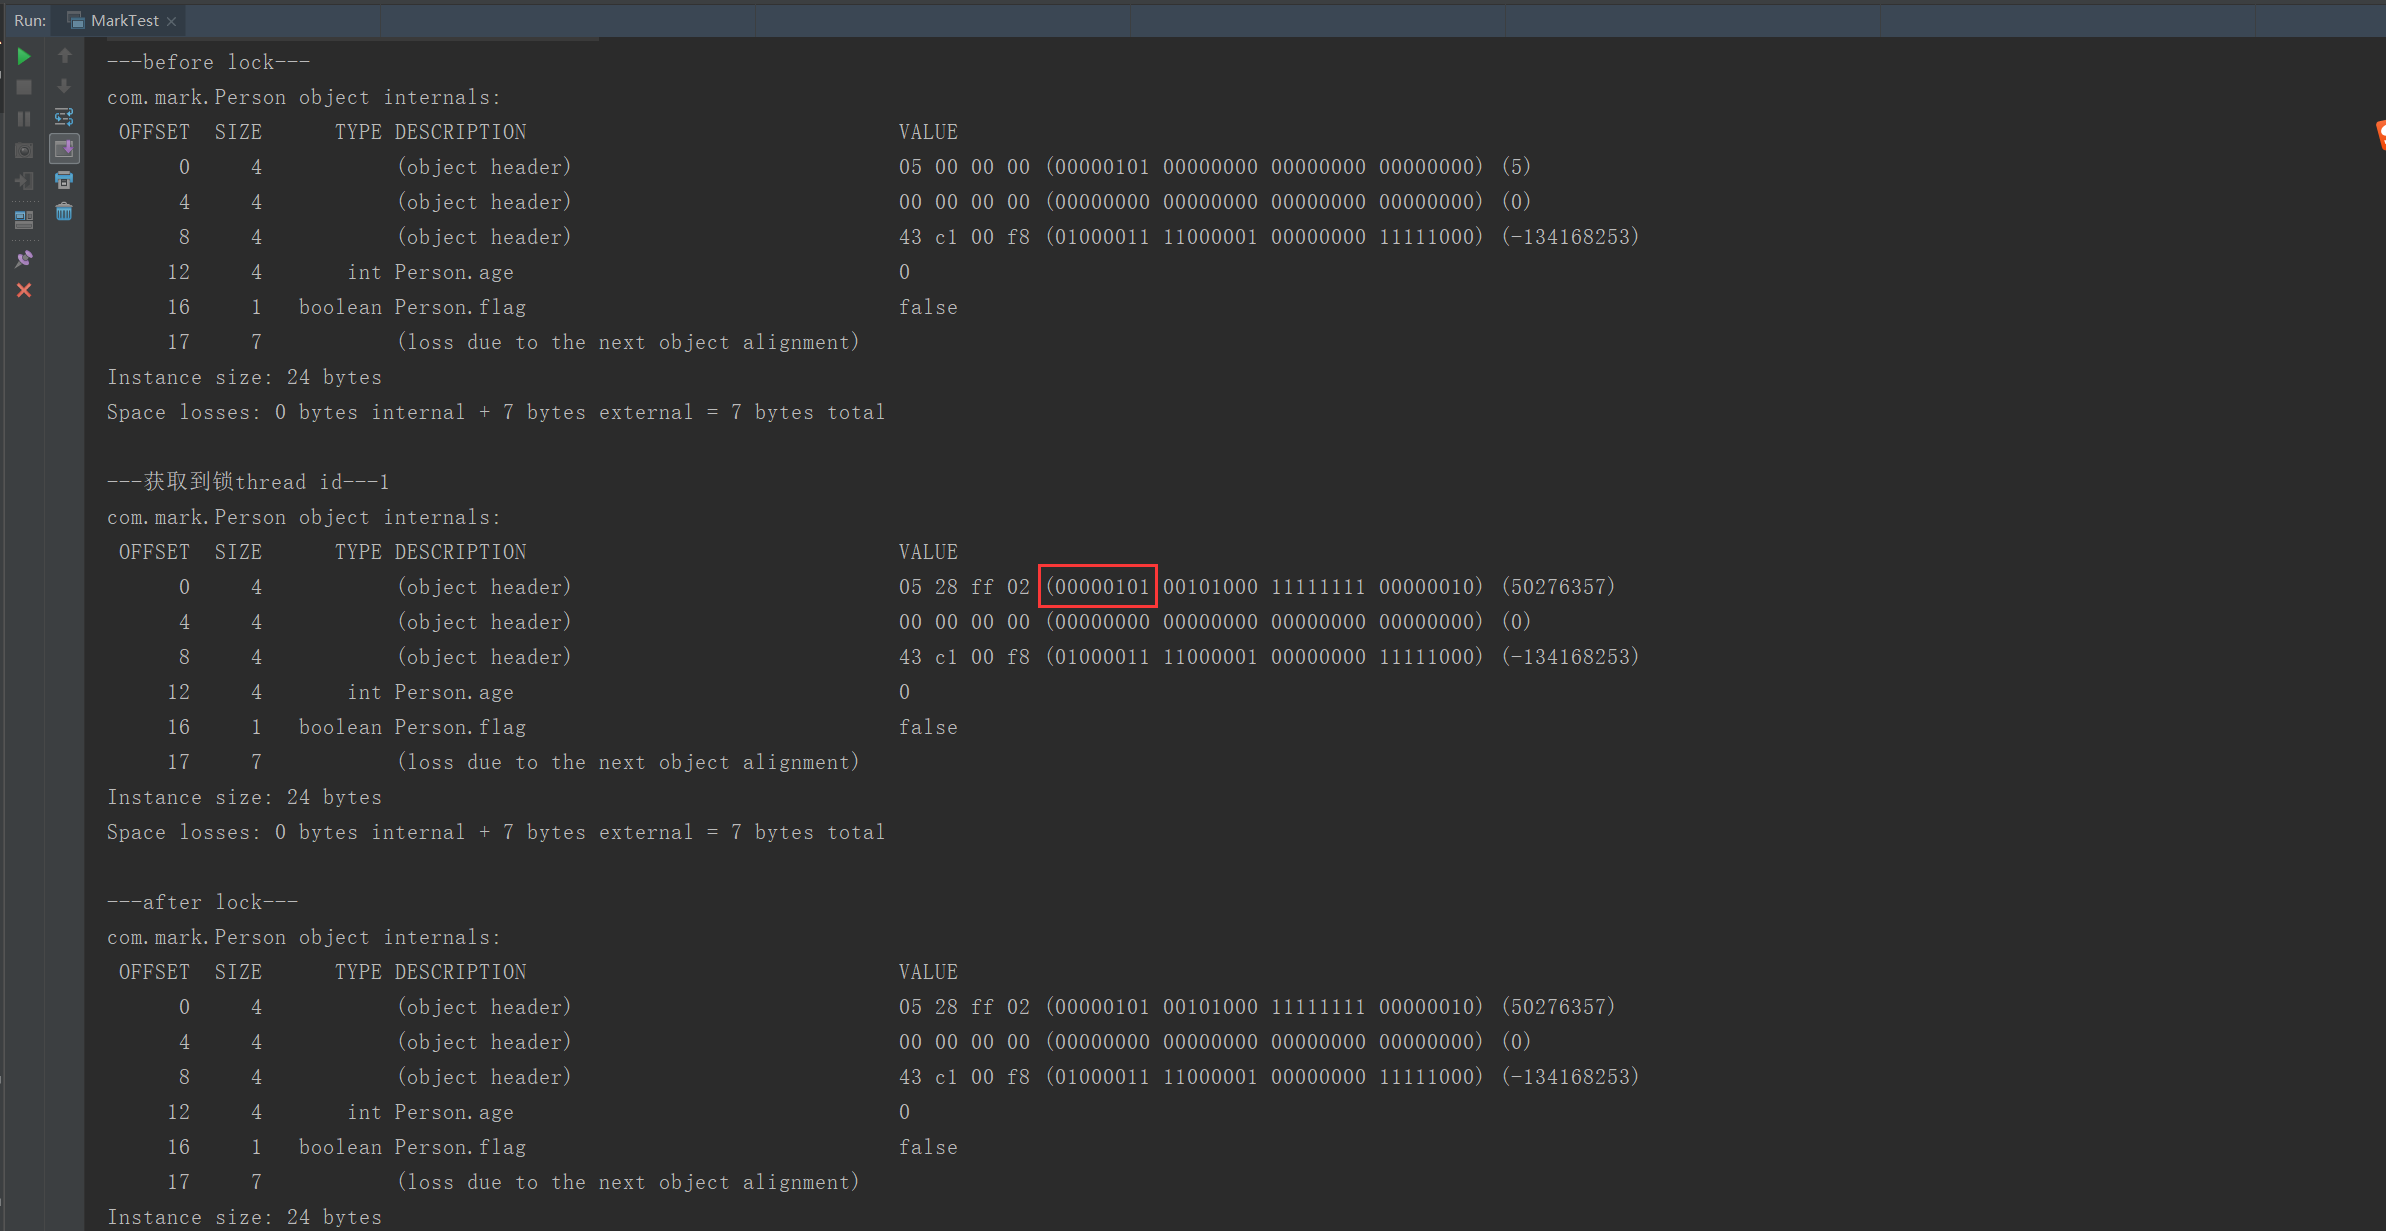Close the MarkTest tab using its x

pyautogui.click(x=172, y=21)
